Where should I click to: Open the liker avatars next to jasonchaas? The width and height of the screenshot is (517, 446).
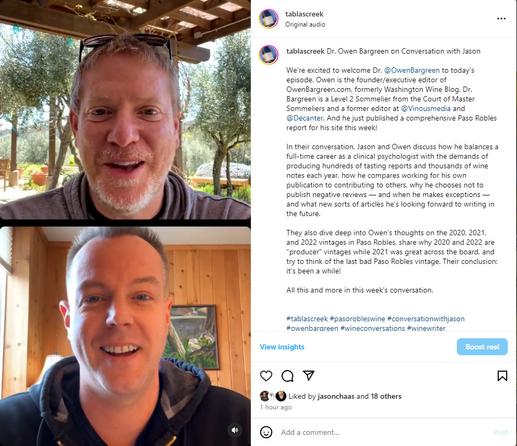coord(273,396)
